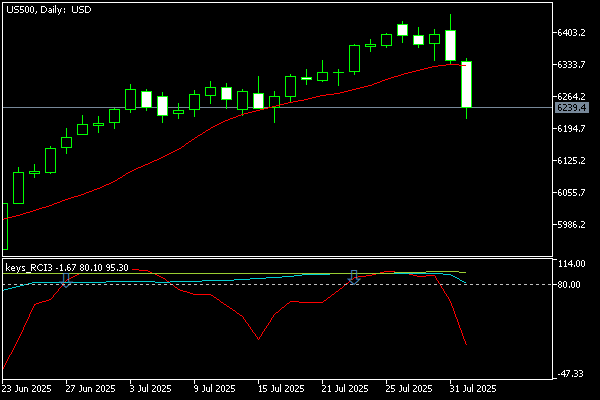
Task: Select the latest large white bearish candle
Action: click(466, 85)
